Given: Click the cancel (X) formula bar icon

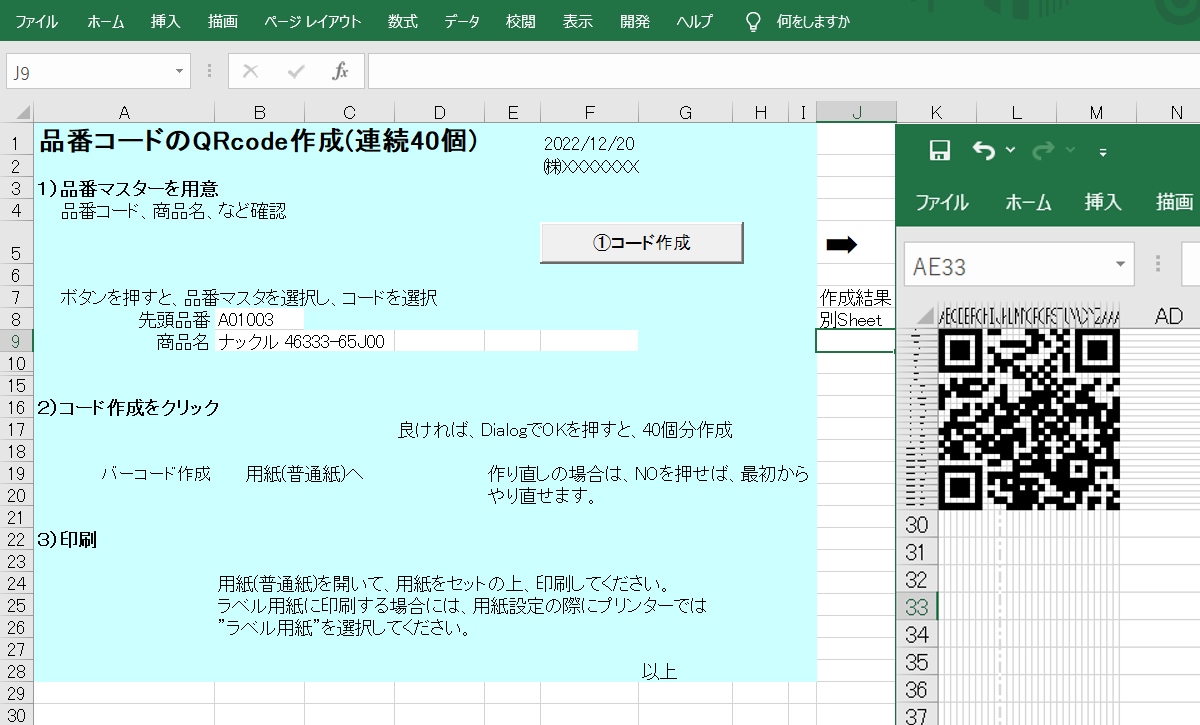Looking at the screenshot, I should click(x=251, y=71).
